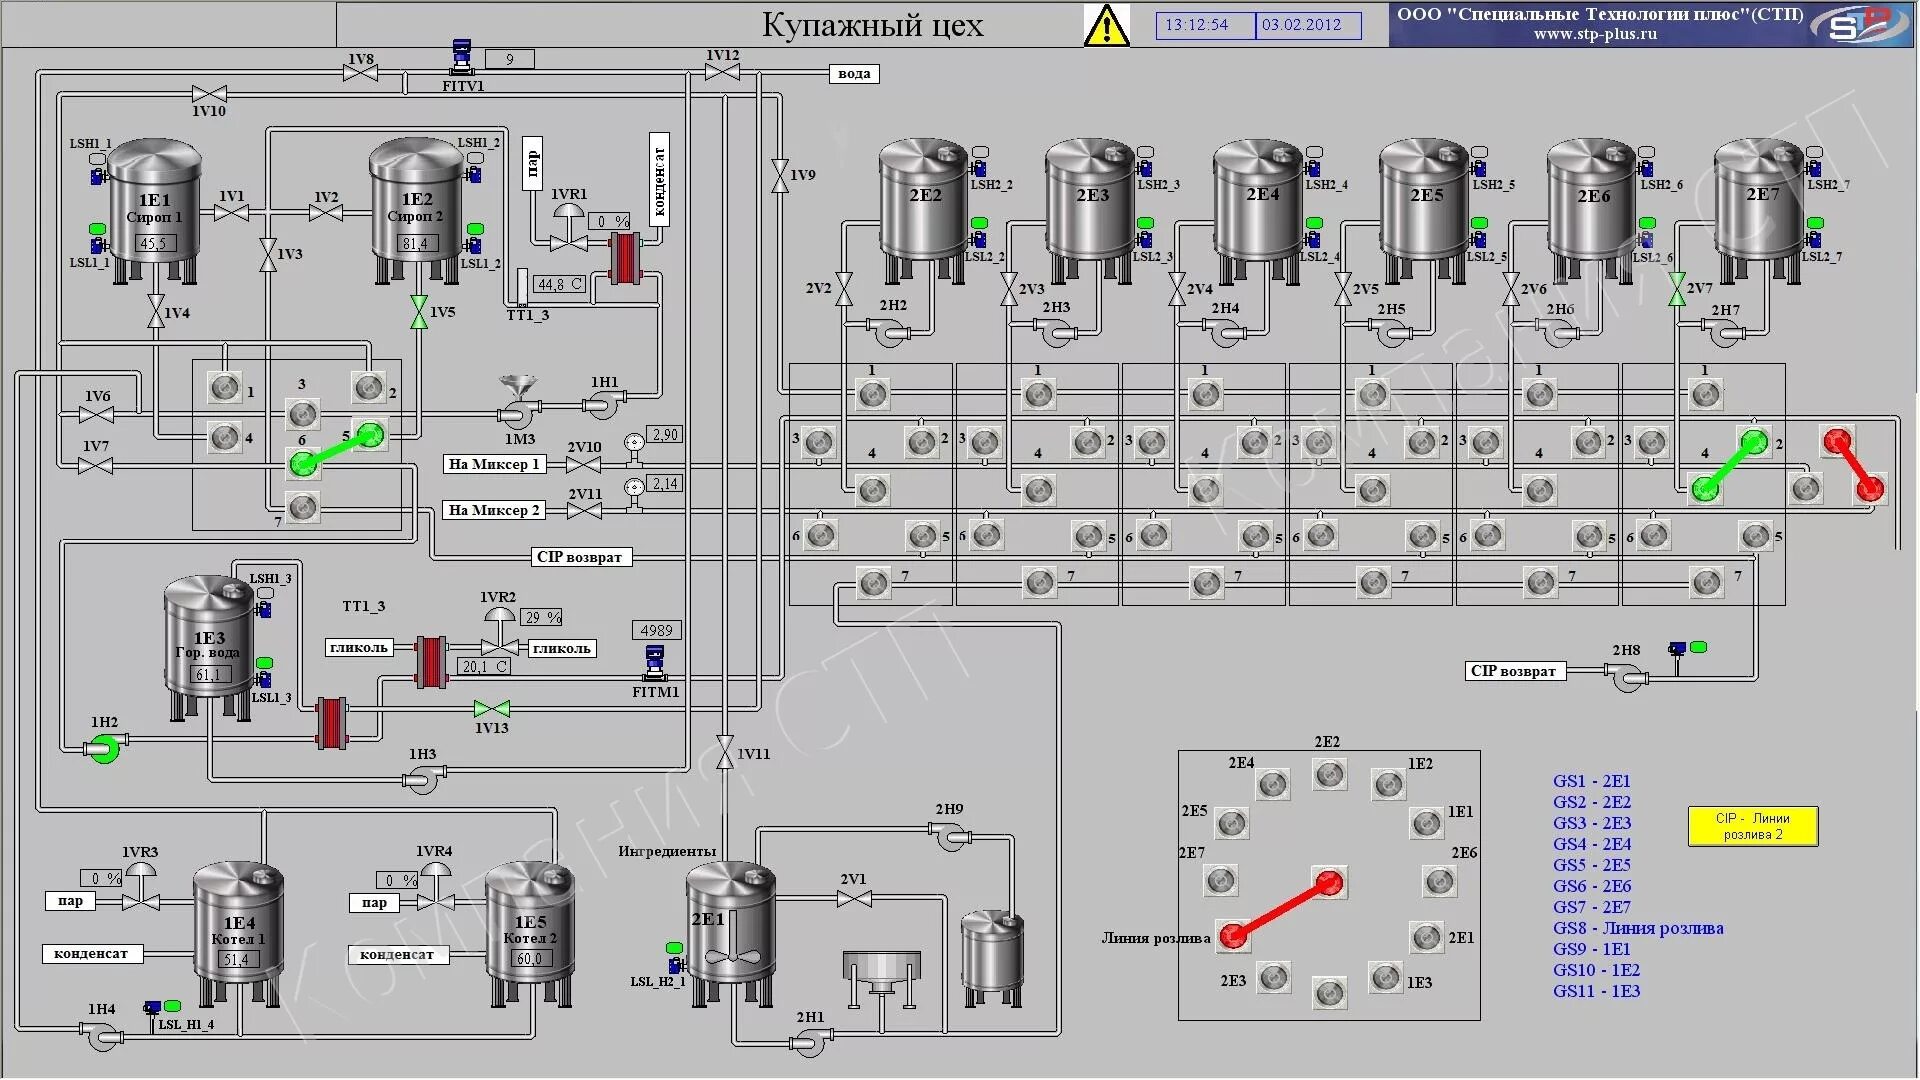The width and height of the screenshot is (1920, 1080).
Task: Click the GS8 - Линия розлива entry
Action: 1637,928
